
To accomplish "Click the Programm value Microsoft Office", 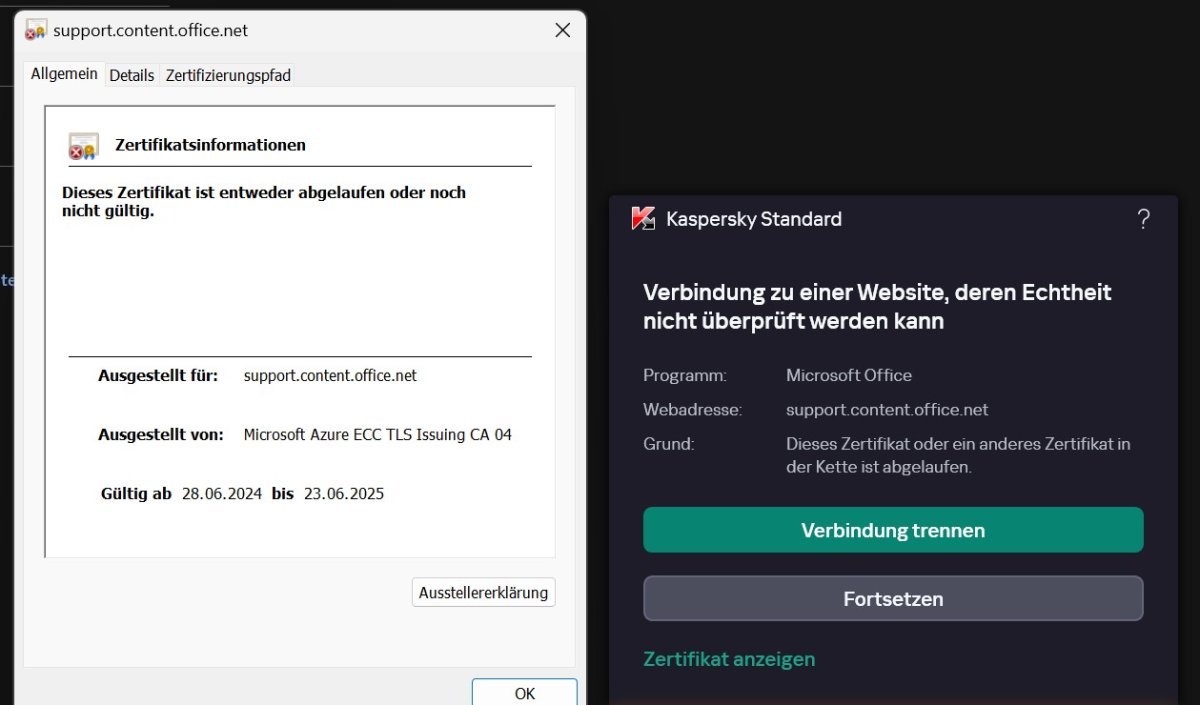I will [849, 375].
